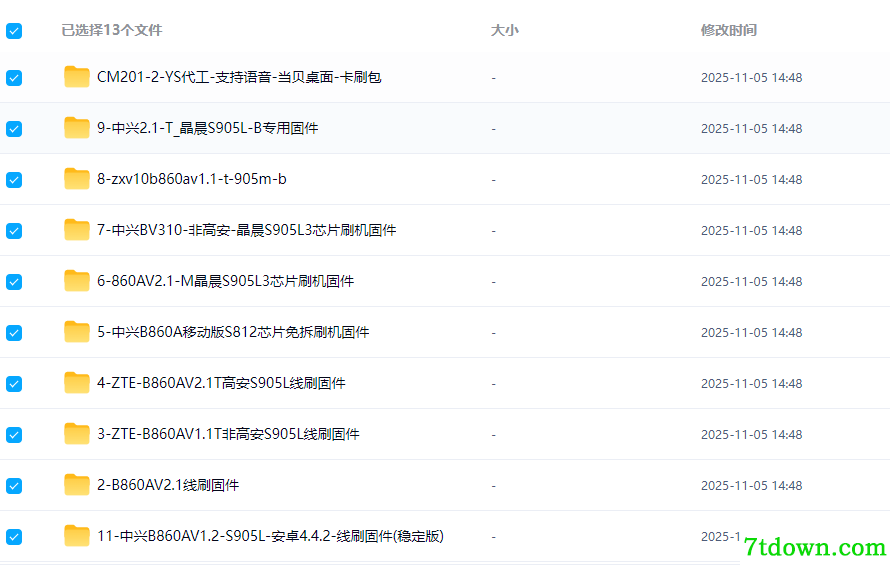
Task: Uncheck the 5-中兴B860A移动版 folder checkbox
Action: (14, 333)
